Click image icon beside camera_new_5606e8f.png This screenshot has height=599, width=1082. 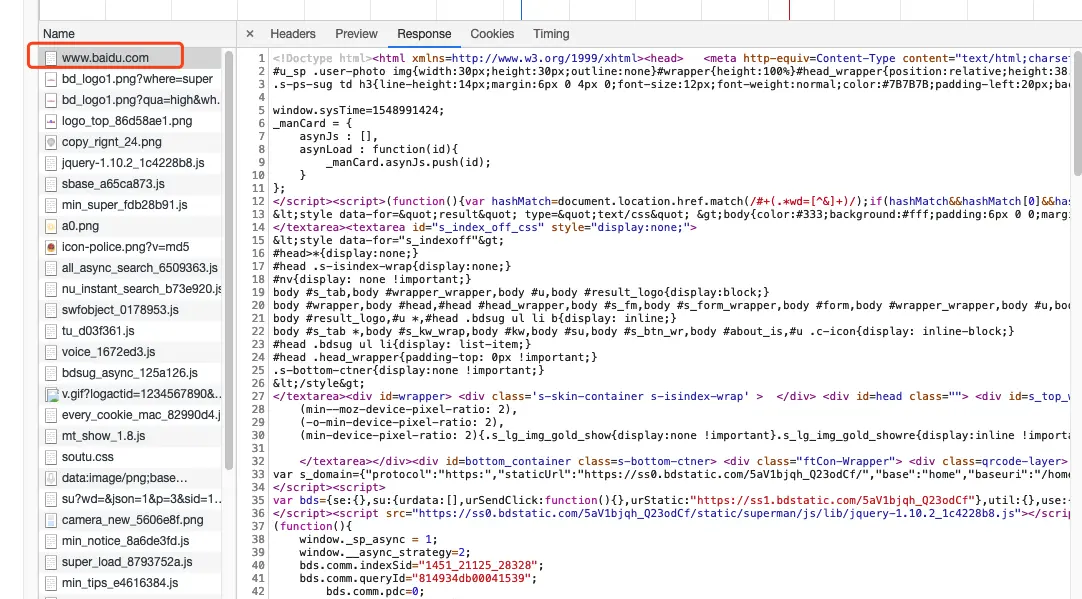[x=50, y=520]
